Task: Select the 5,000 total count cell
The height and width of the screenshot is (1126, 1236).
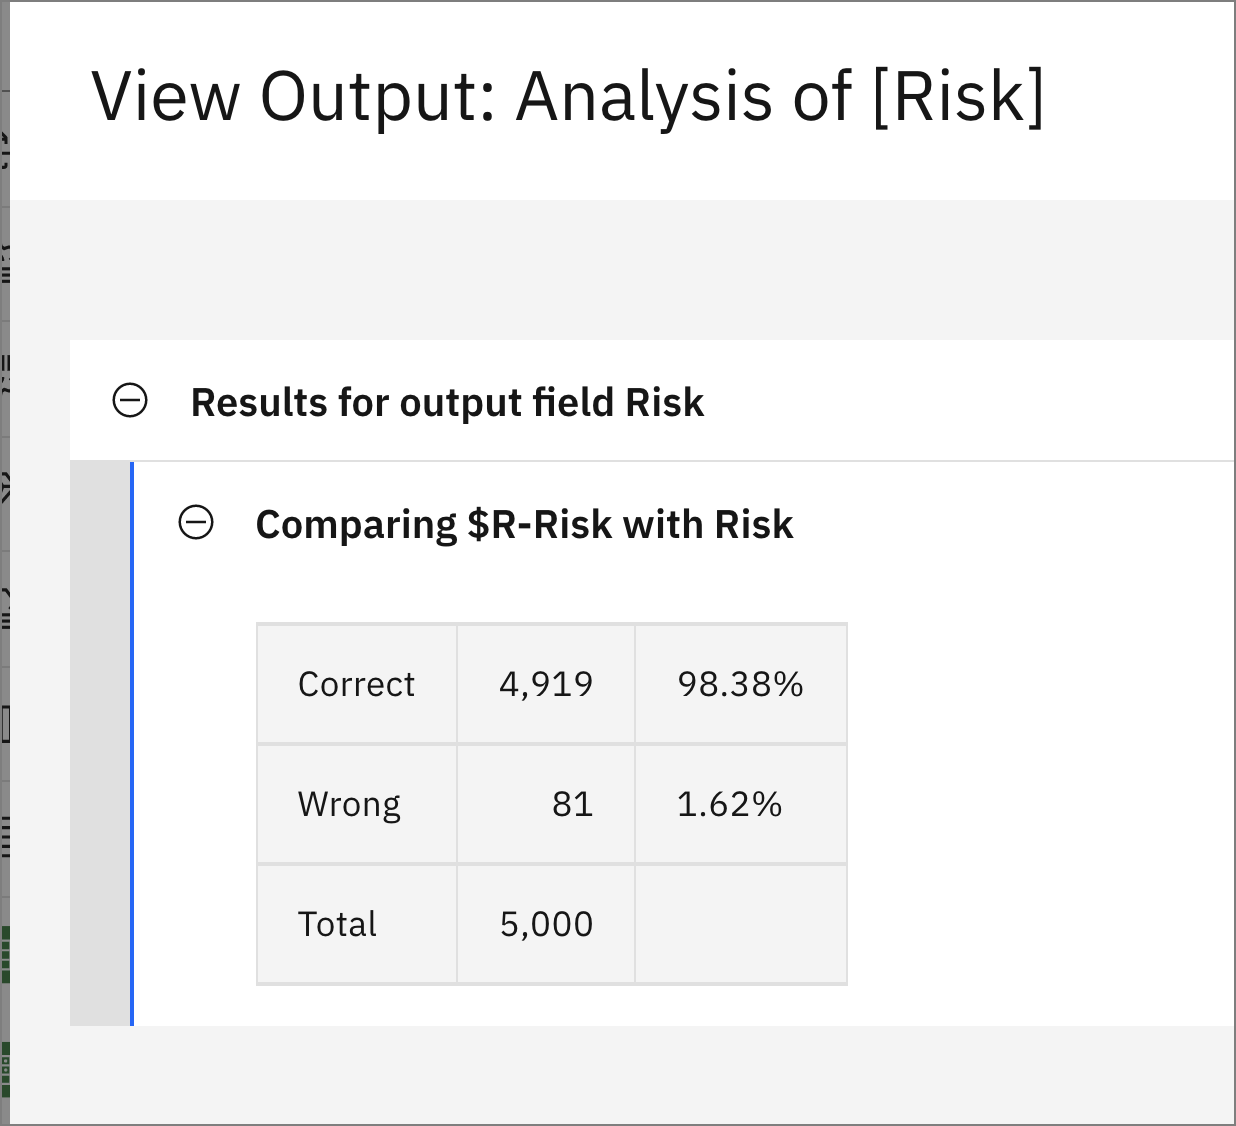Action: pyautogui.click(x=546, y=924)
